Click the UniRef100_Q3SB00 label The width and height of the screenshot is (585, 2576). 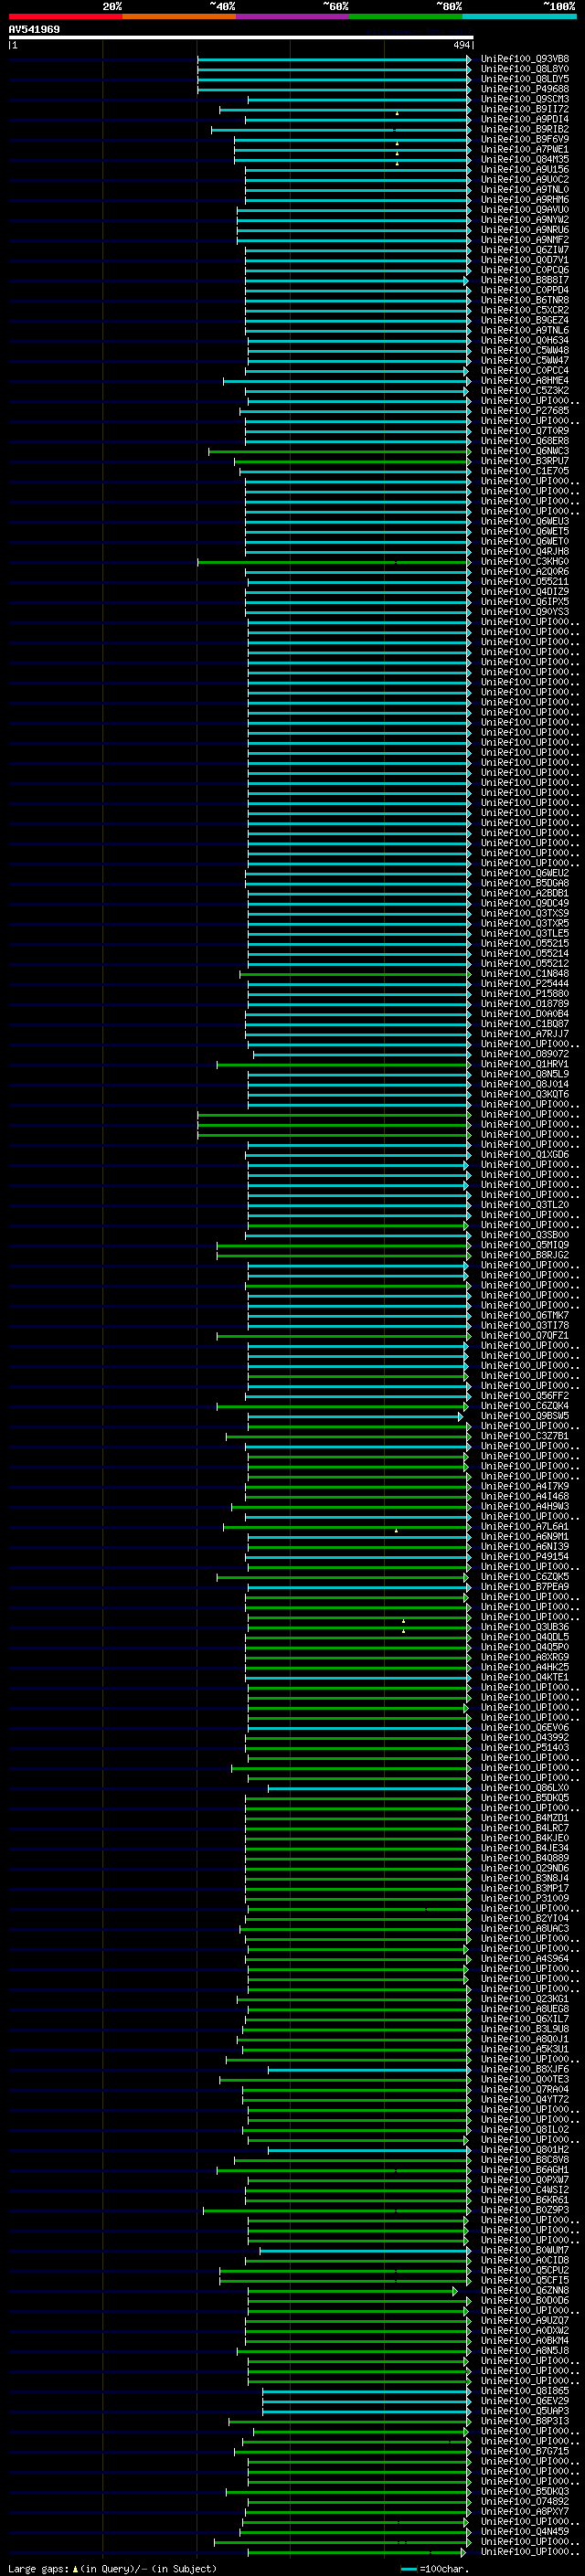(525, 1235)
